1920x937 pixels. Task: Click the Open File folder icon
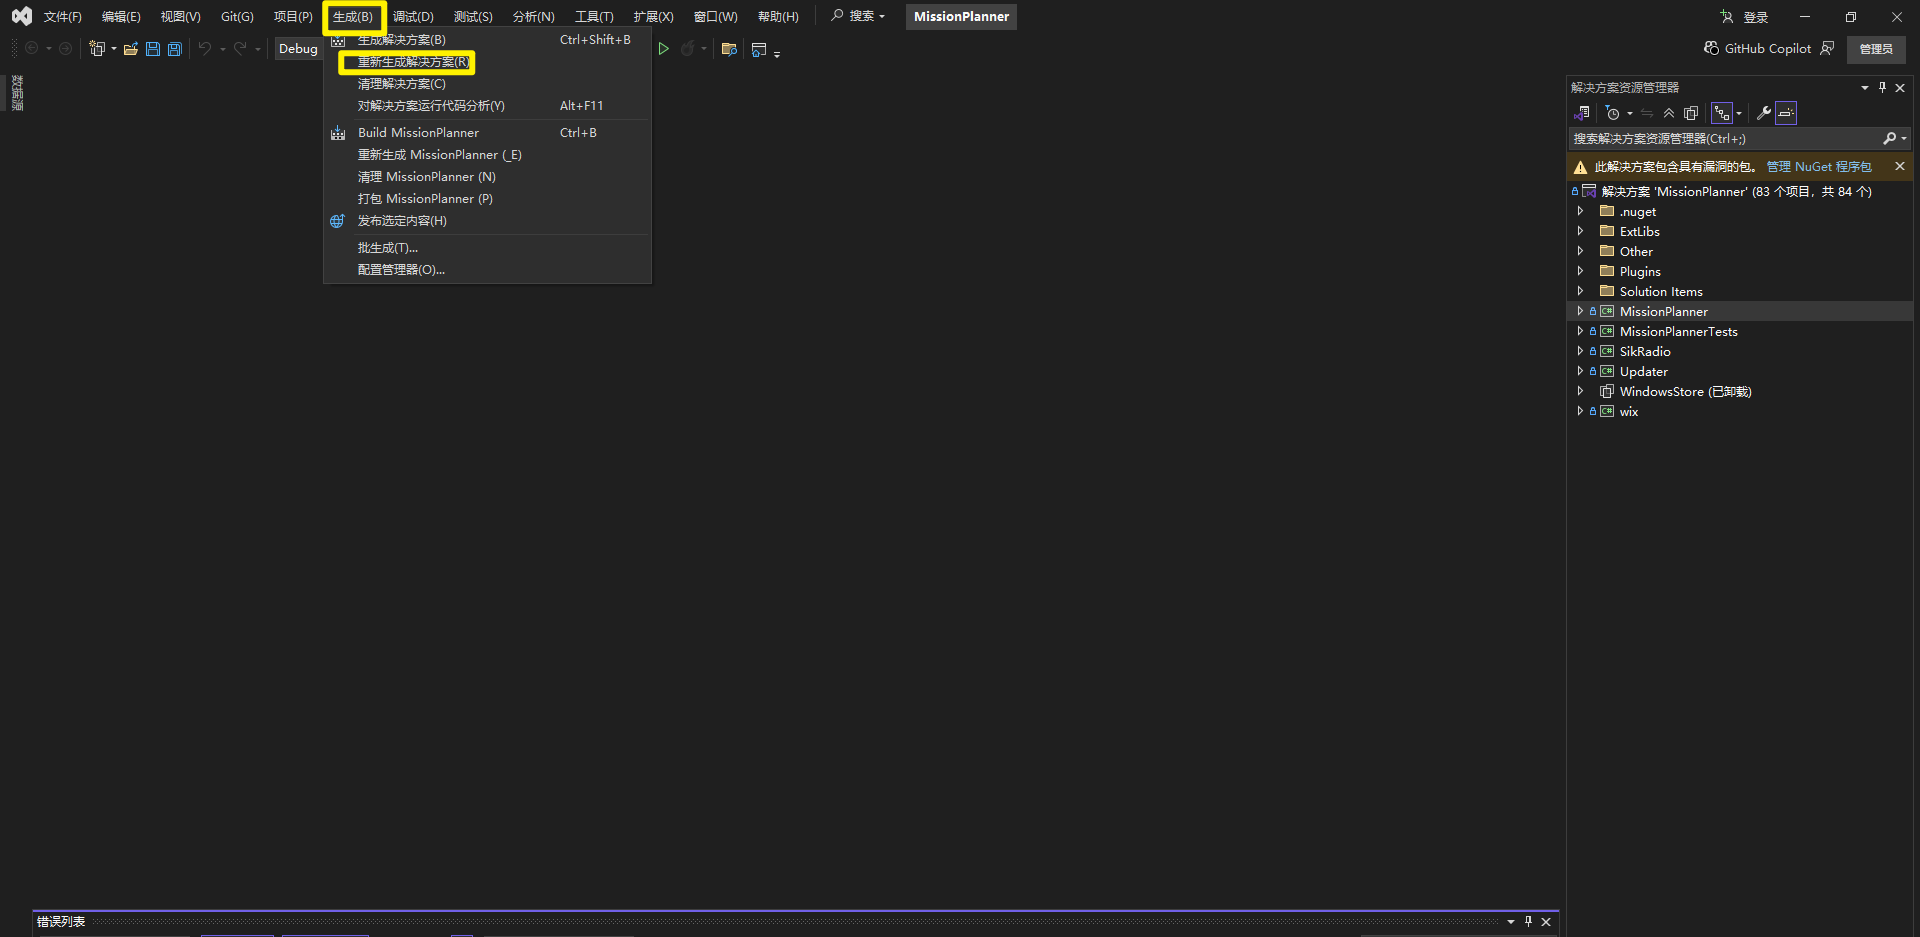(x=131, y=49)
